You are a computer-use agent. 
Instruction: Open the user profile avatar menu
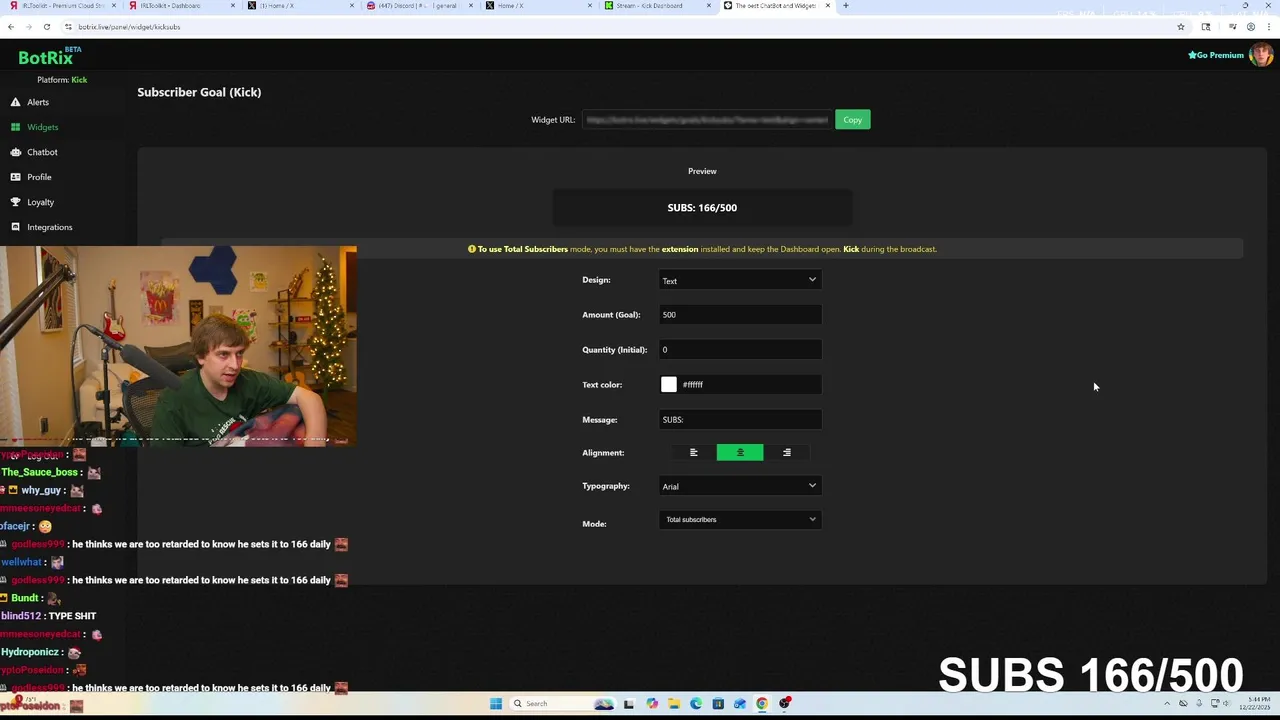click(x=1260, y=55)
